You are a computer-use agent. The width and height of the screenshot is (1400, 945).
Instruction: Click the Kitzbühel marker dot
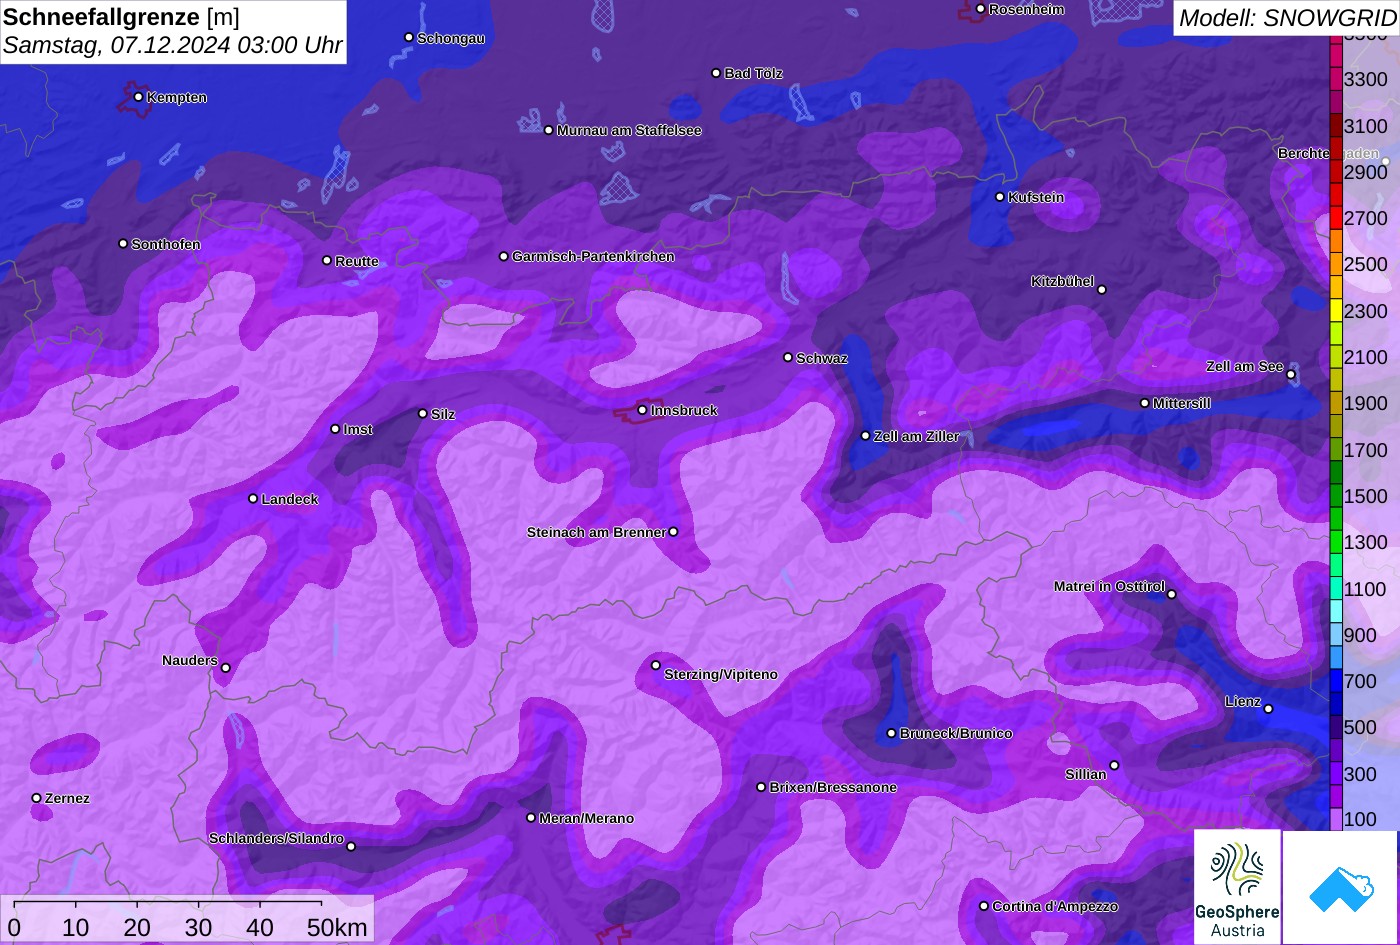point(1102,290)
